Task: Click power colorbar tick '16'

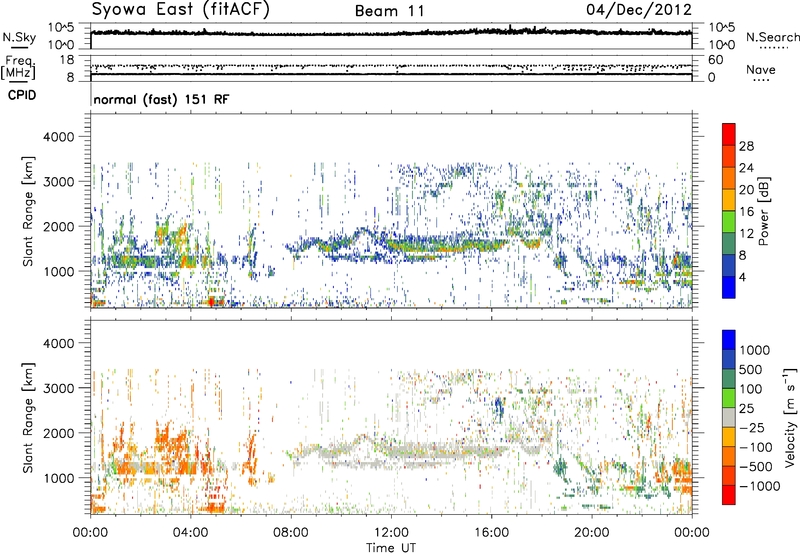Action: point(746,211)
